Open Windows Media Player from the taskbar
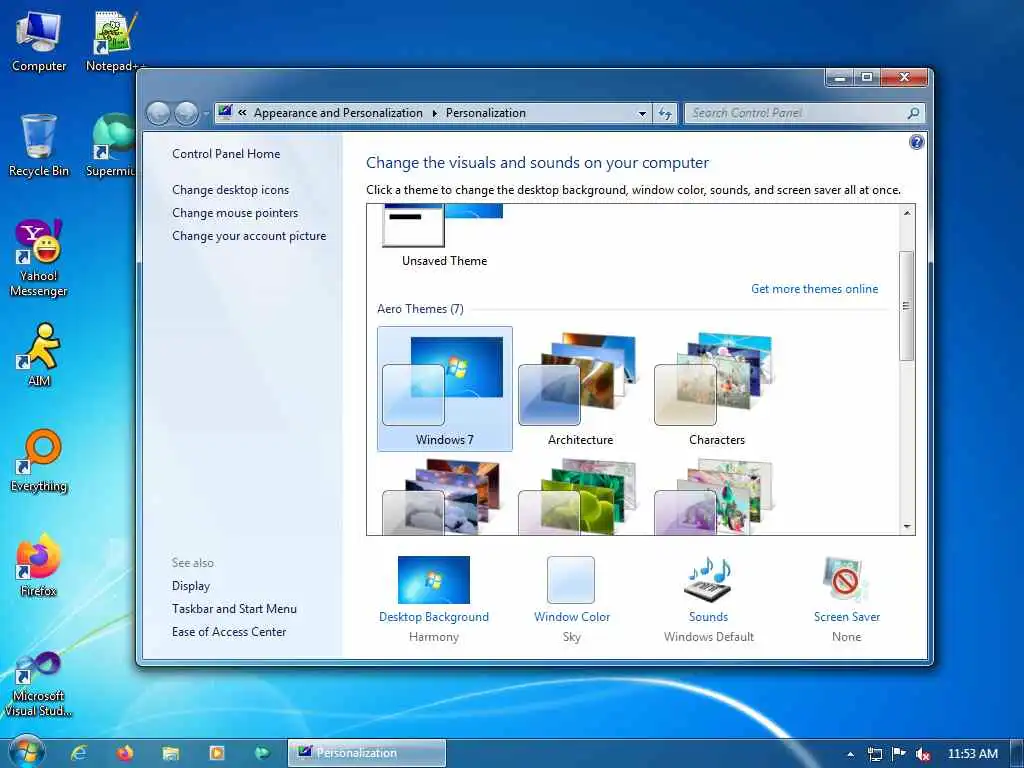The height and width of the screenshot is (768, 1024). point(216,753)
